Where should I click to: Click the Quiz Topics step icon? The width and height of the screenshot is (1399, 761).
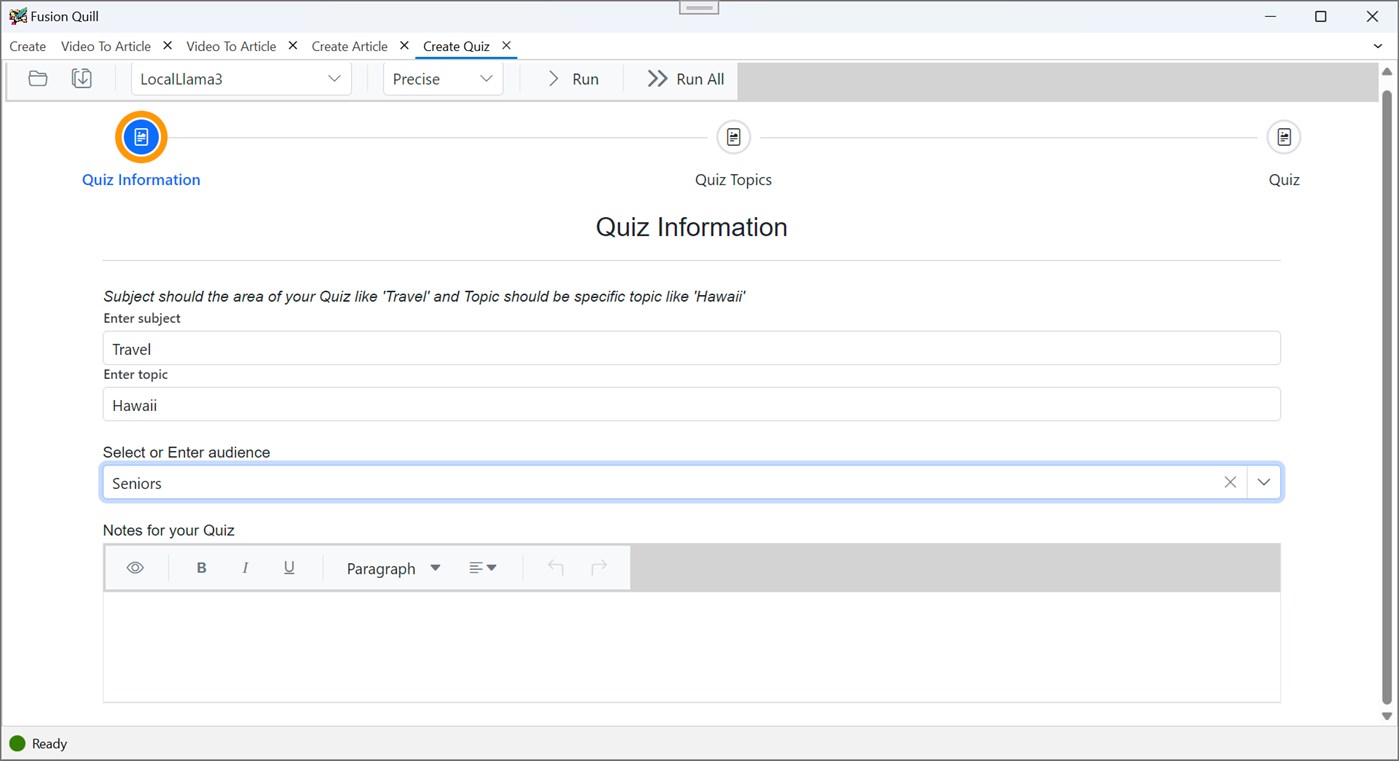733,137
